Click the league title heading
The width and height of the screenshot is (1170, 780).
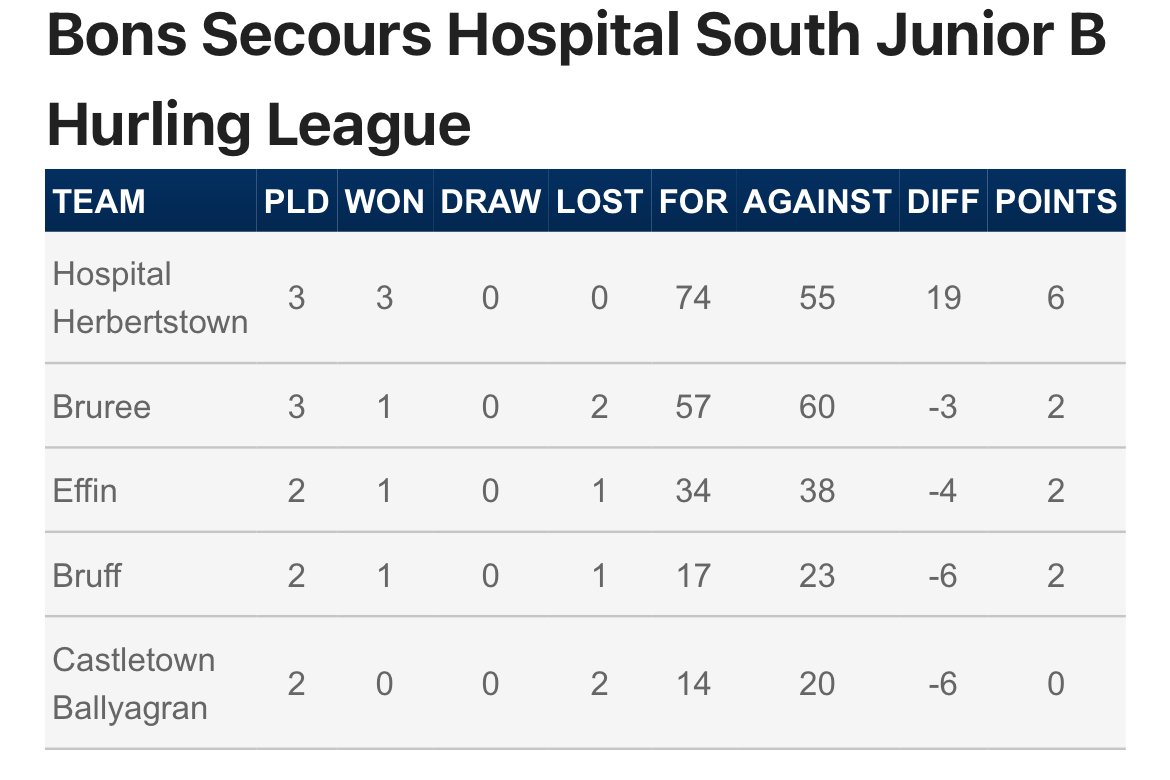coord(576,78)
